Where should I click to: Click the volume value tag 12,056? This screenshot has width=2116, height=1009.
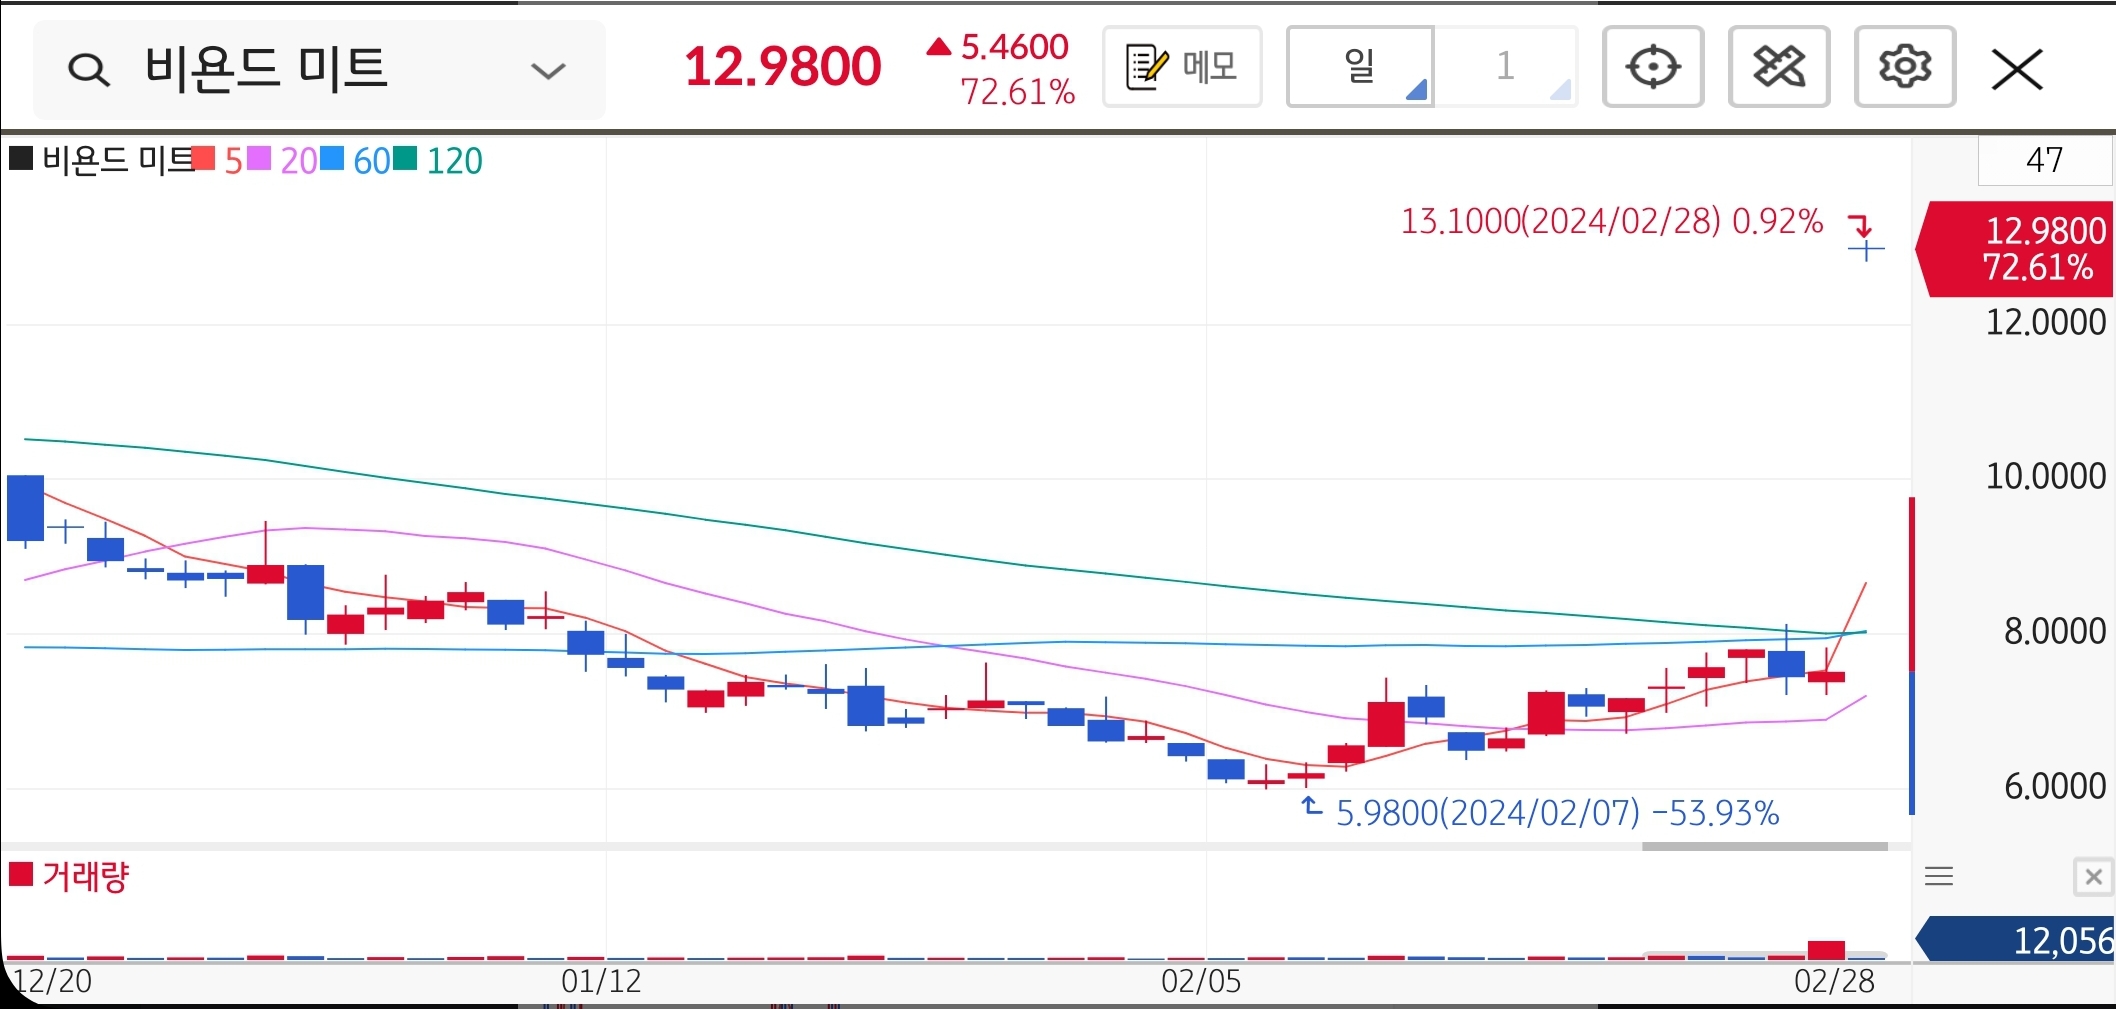(2014, 940)
